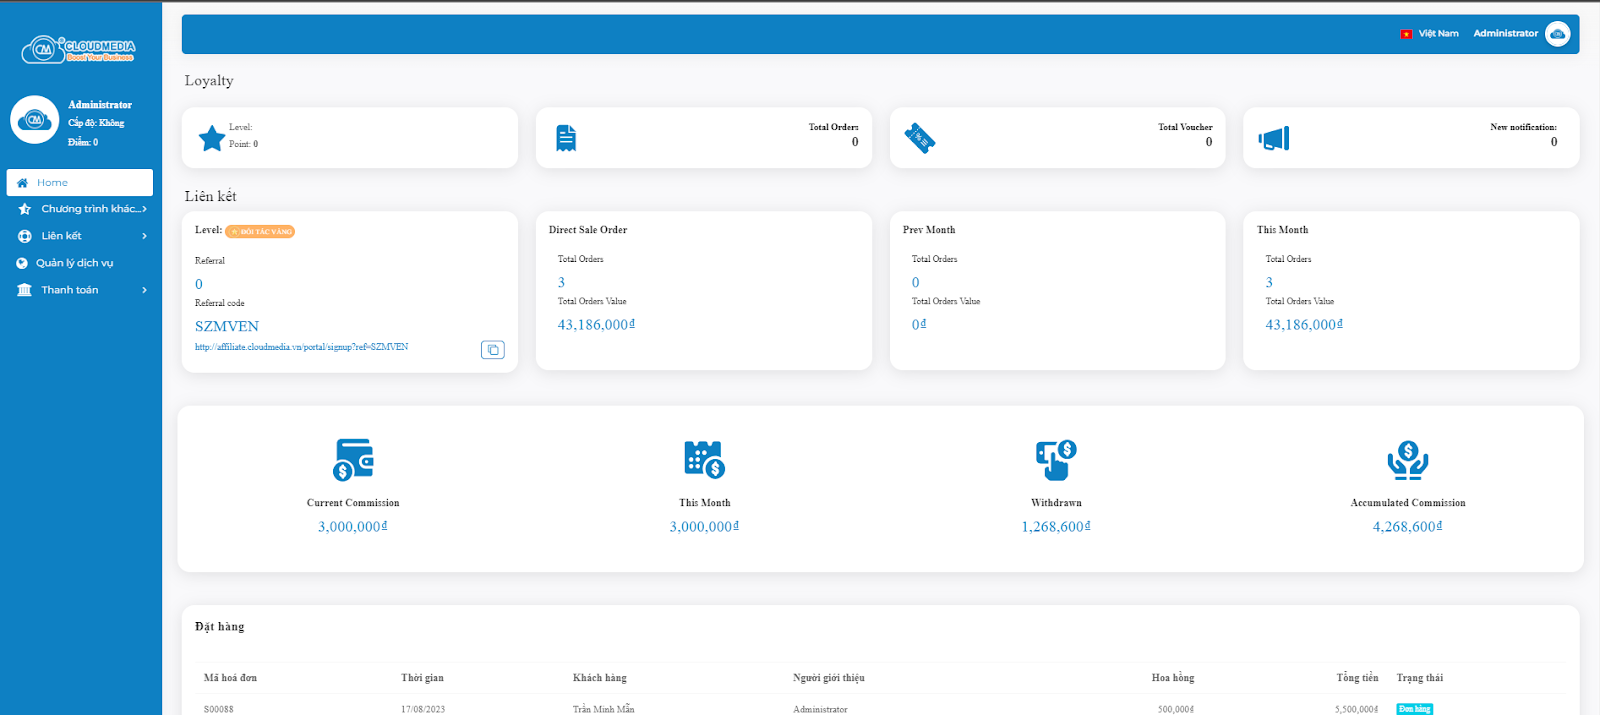Click Accumulated Commission amount 4,268,600đ
Viewport: 1600px width, 715px height.
click(x=1408, y=526)
